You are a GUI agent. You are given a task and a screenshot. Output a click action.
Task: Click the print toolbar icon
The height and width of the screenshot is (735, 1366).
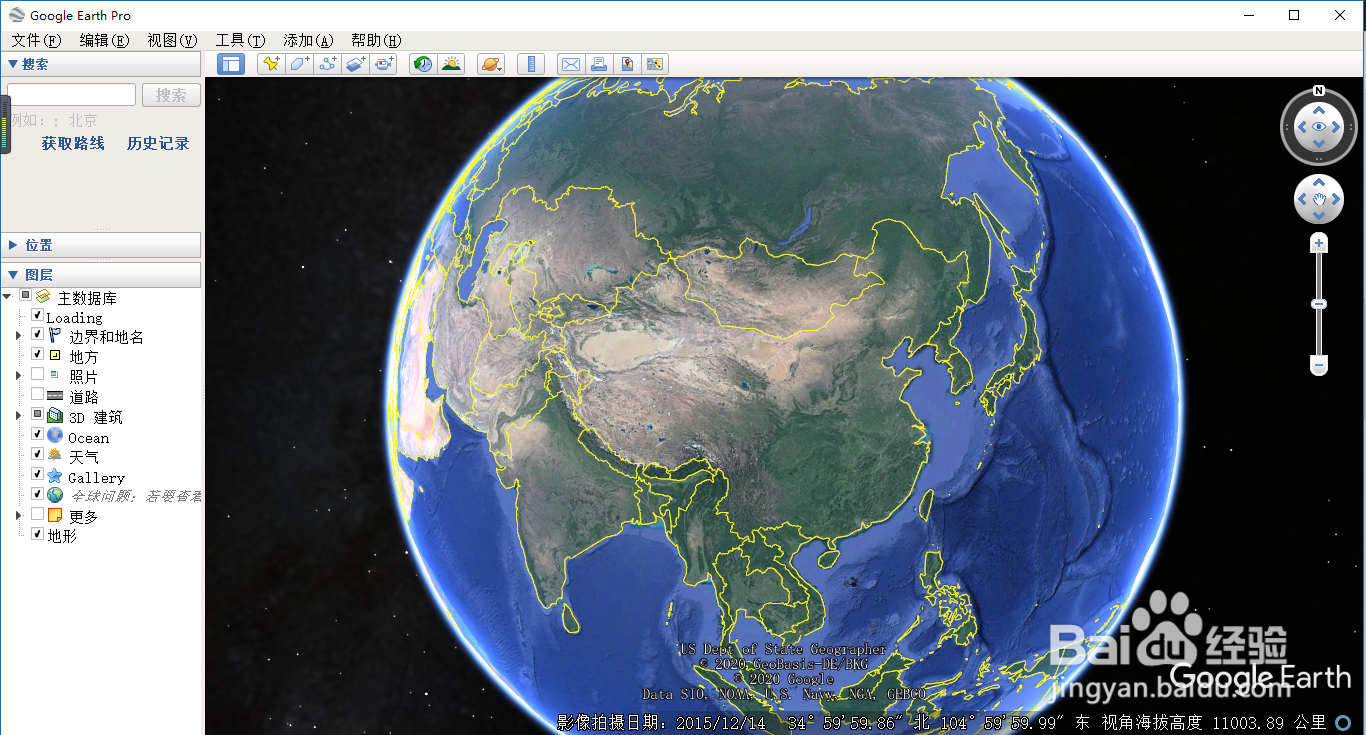(598, 64)
